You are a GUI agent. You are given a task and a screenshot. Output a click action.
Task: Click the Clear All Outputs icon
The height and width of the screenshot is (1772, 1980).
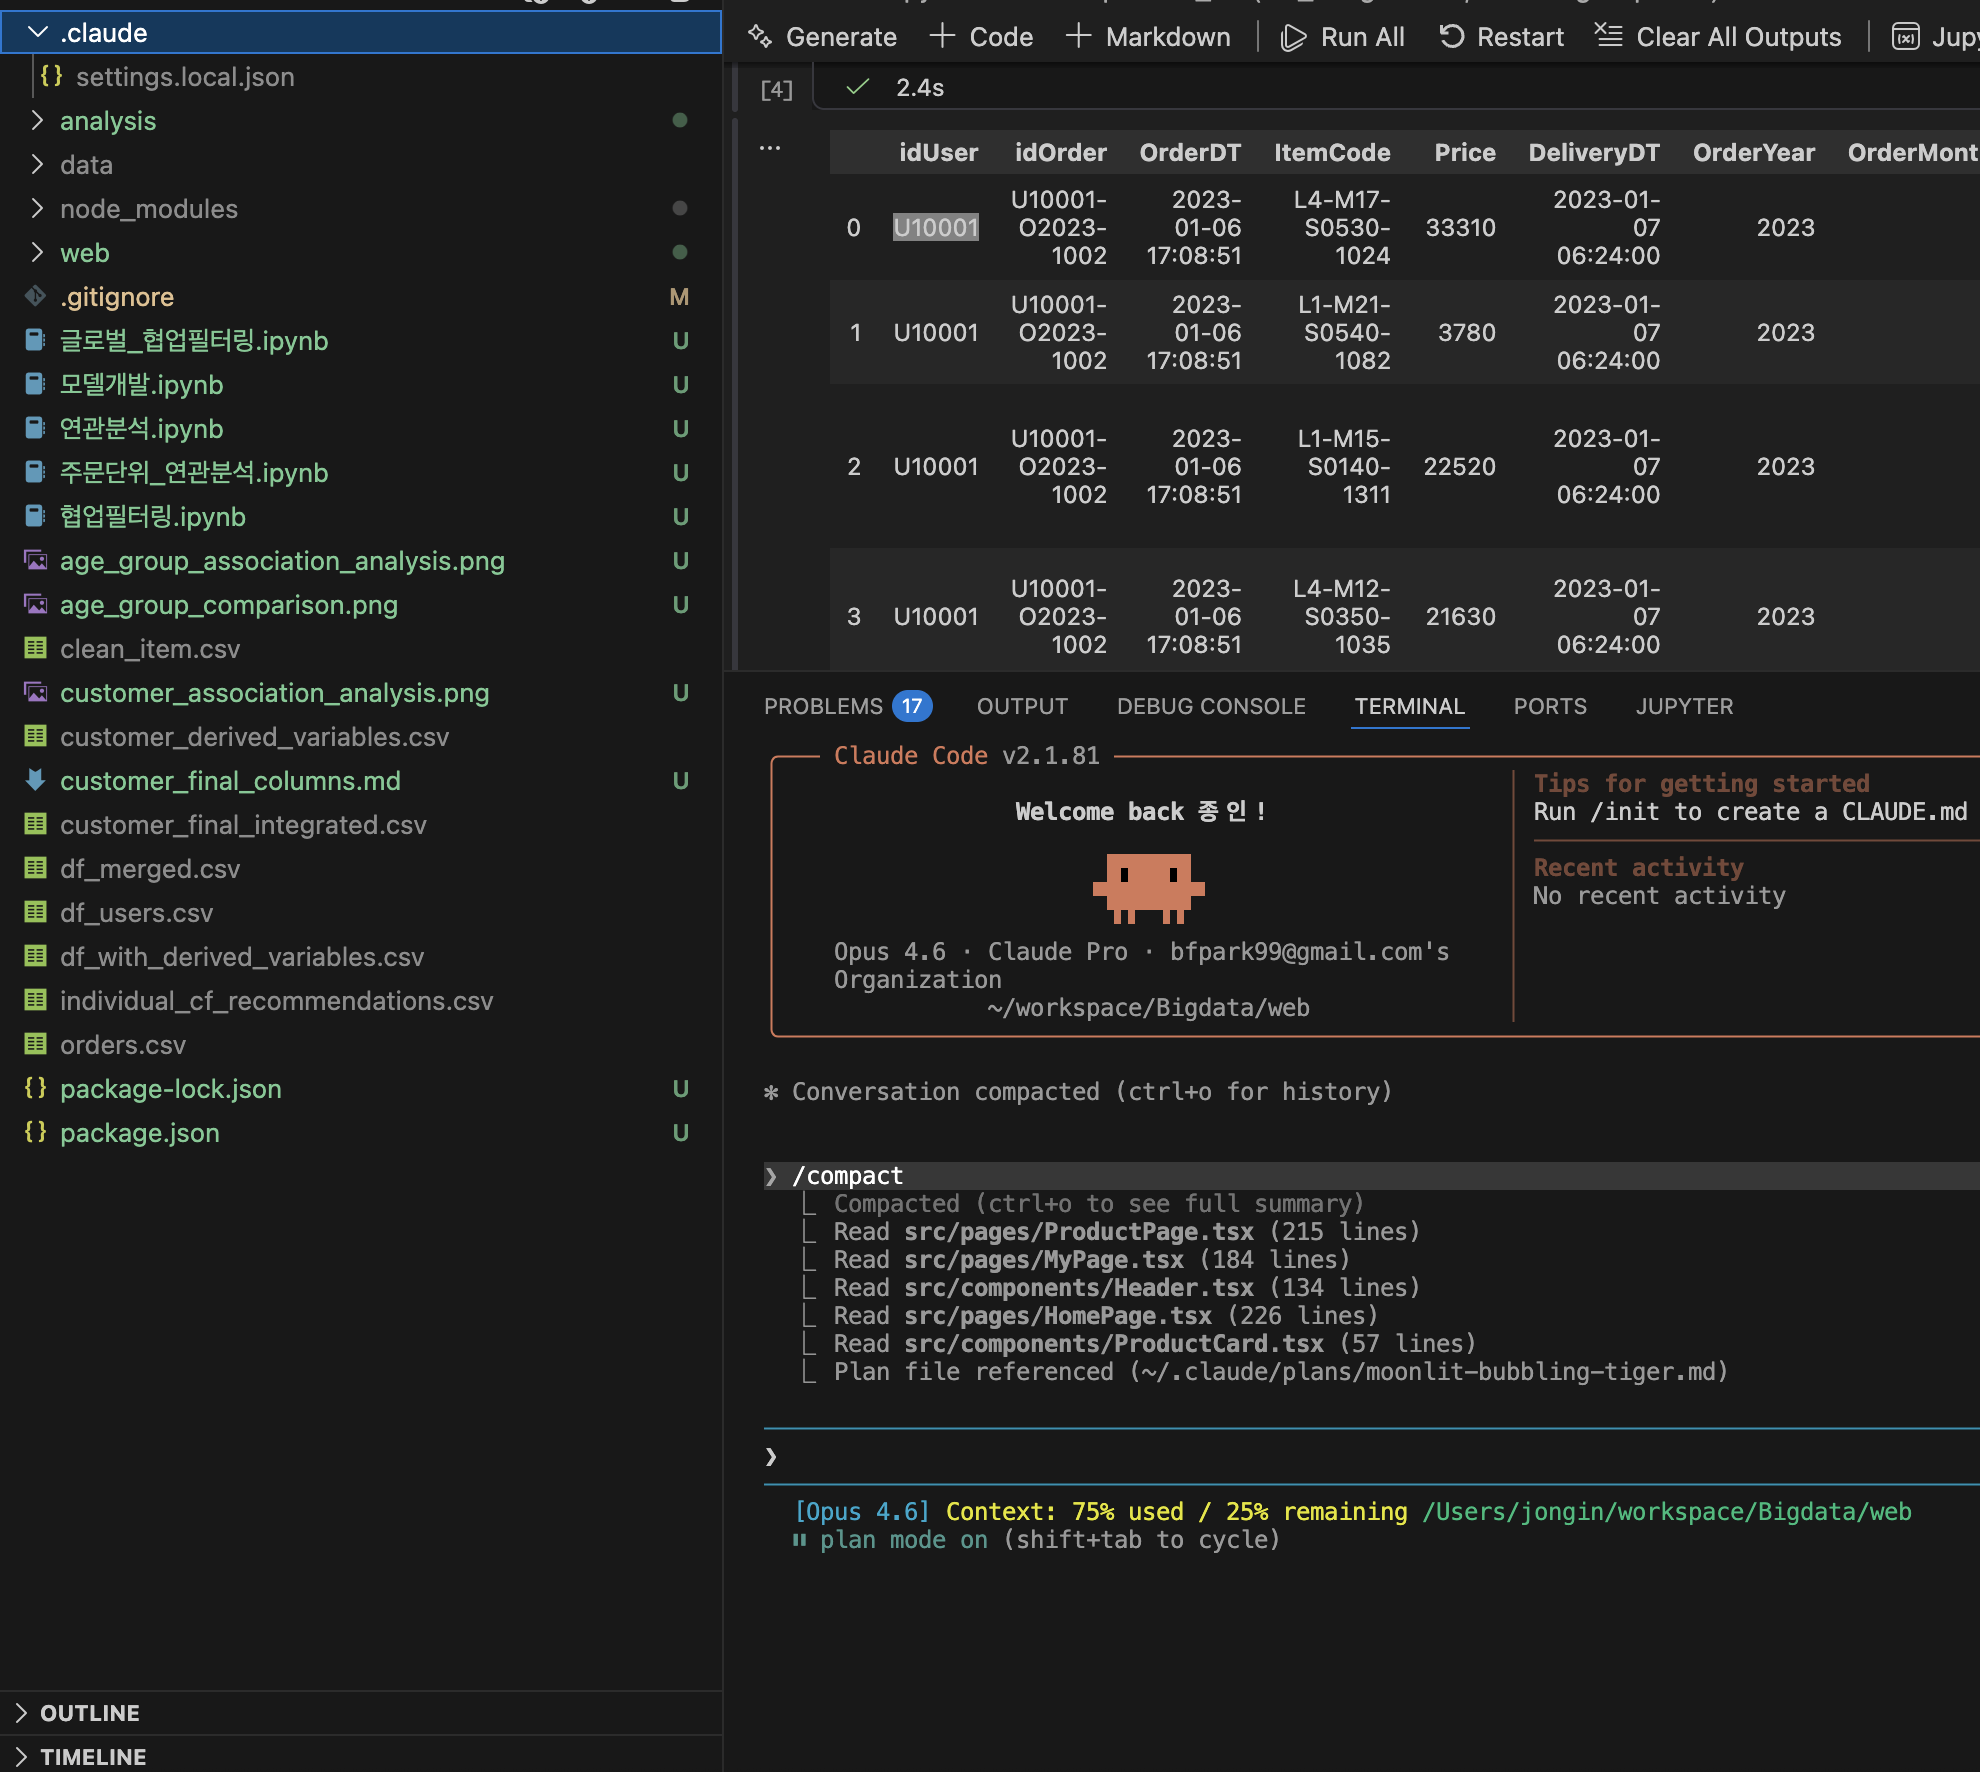[x=1608, y=37]
